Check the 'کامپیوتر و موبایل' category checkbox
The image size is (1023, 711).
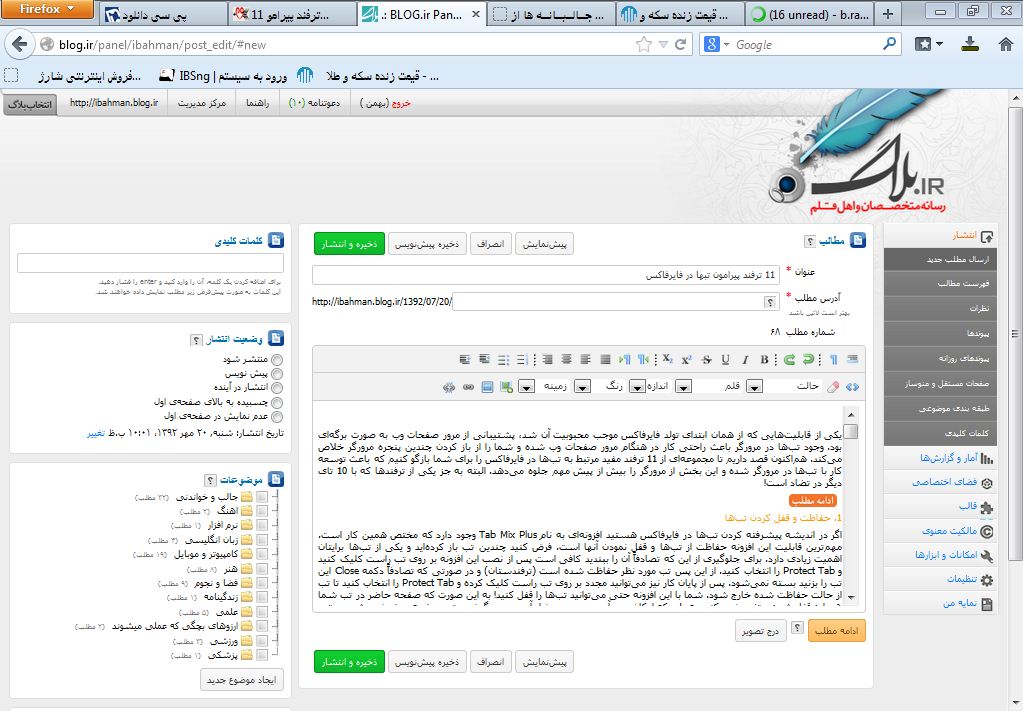tap(261, 553)
